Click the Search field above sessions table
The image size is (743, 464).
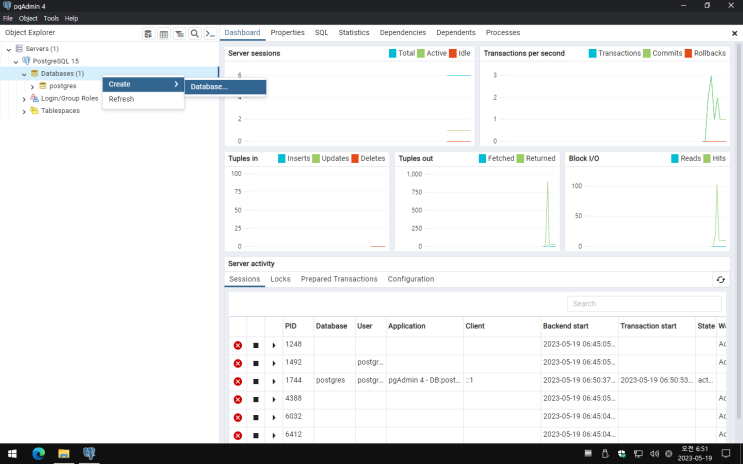click(644, 303)
